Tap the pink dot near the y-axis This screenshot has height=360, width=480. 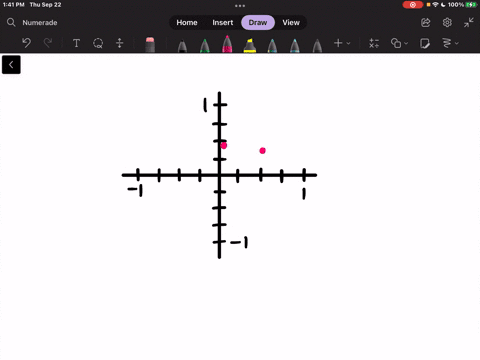click(224, 145)
